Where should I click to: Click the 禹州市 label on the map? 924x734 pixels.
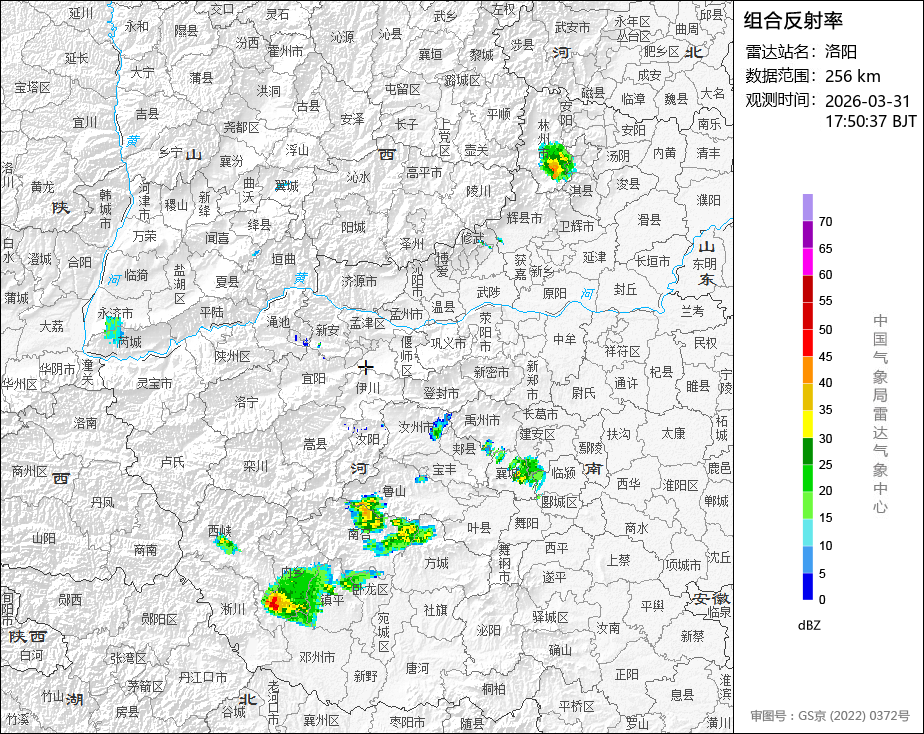[x=481, y=420]
